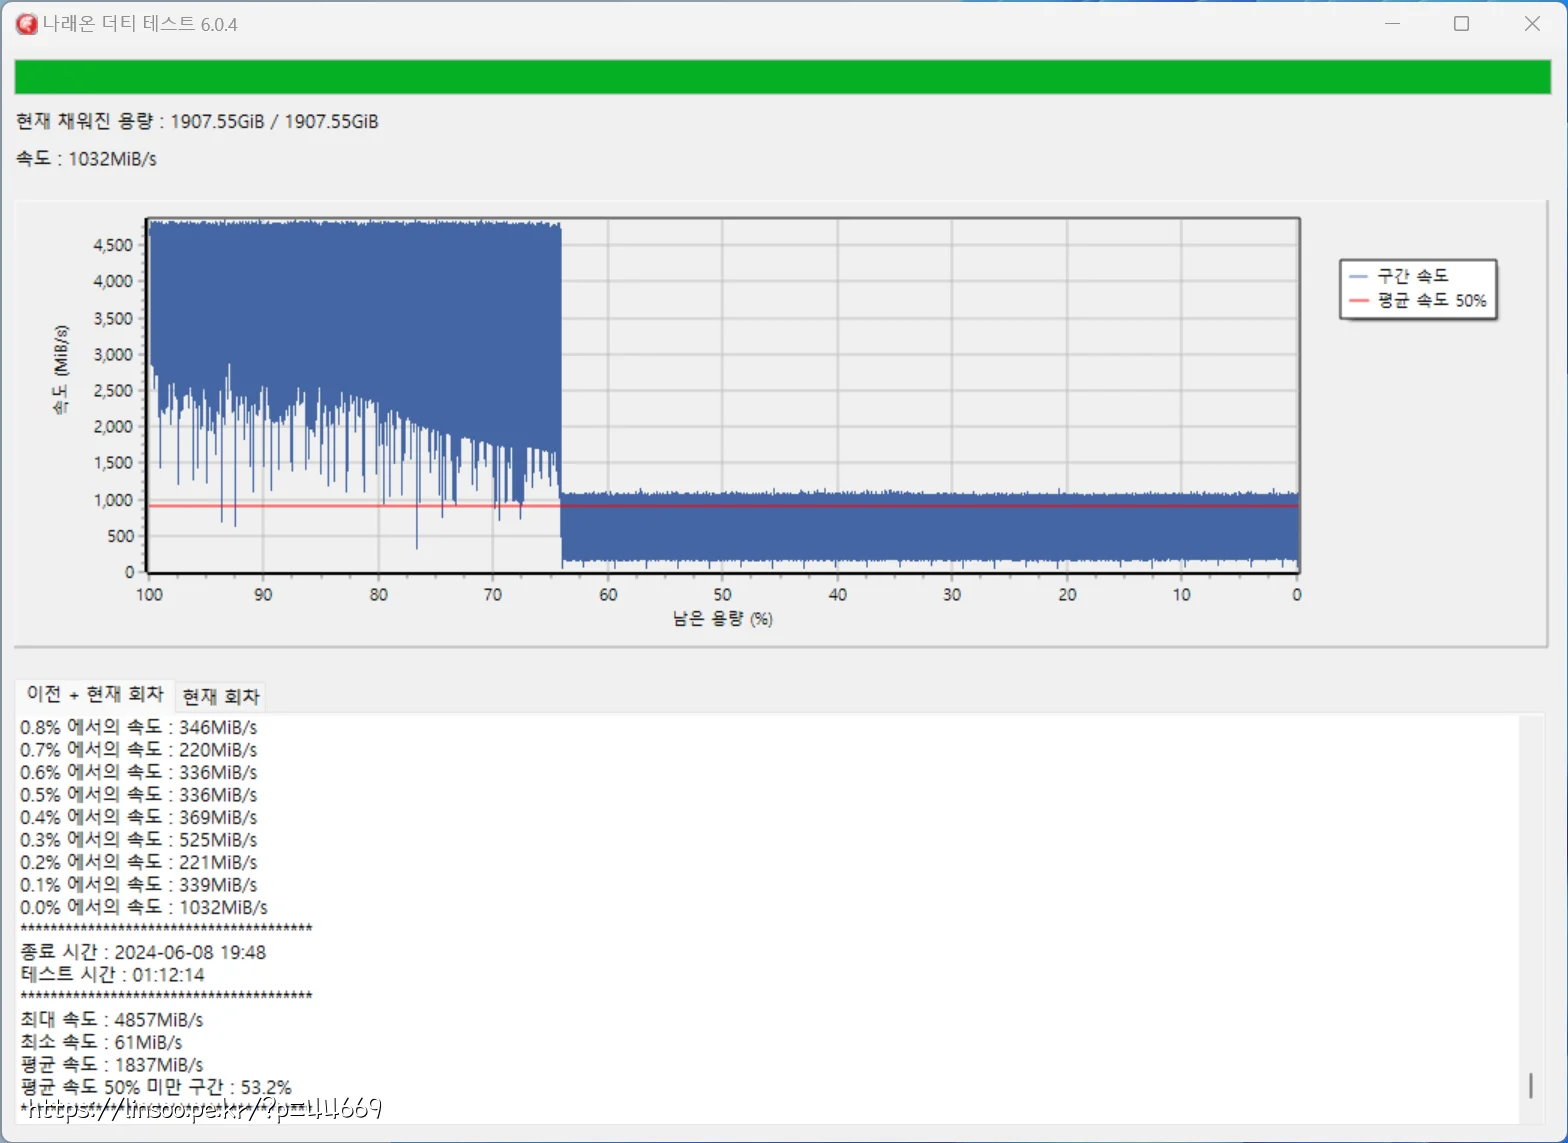Click the max speed '최대 속도 : 4857MiB/s'
This screenshot has width=1568, height=1143.
tap(111, 1020)
